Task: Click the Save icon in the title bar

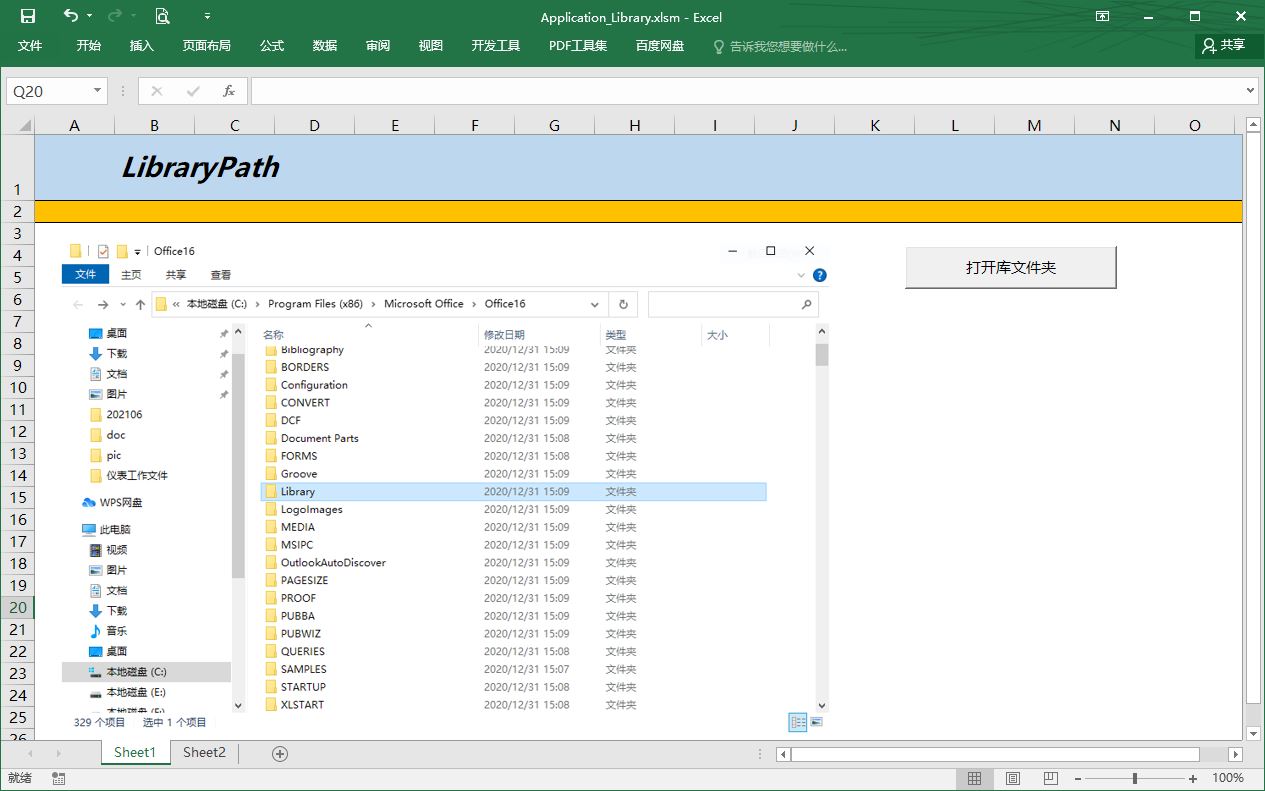Action: 28,16
